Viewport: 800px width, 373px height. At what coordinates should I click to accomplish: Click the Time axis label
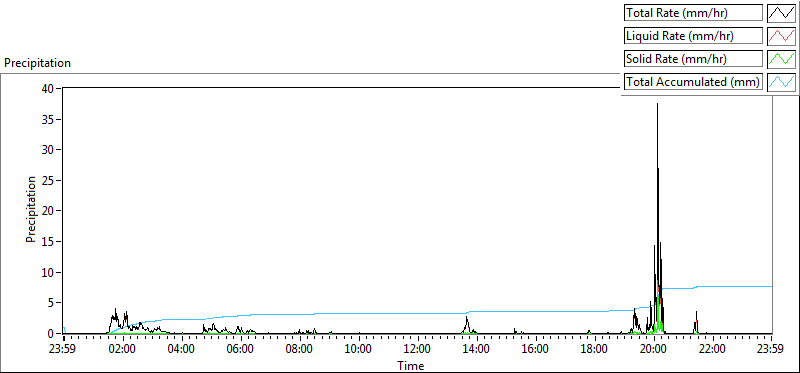click(x=411, y=365)
